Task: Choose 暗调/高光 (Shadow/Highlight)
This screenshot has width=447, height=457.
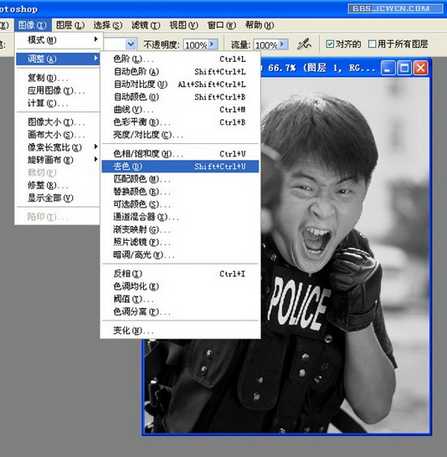Action: [180, 255]
